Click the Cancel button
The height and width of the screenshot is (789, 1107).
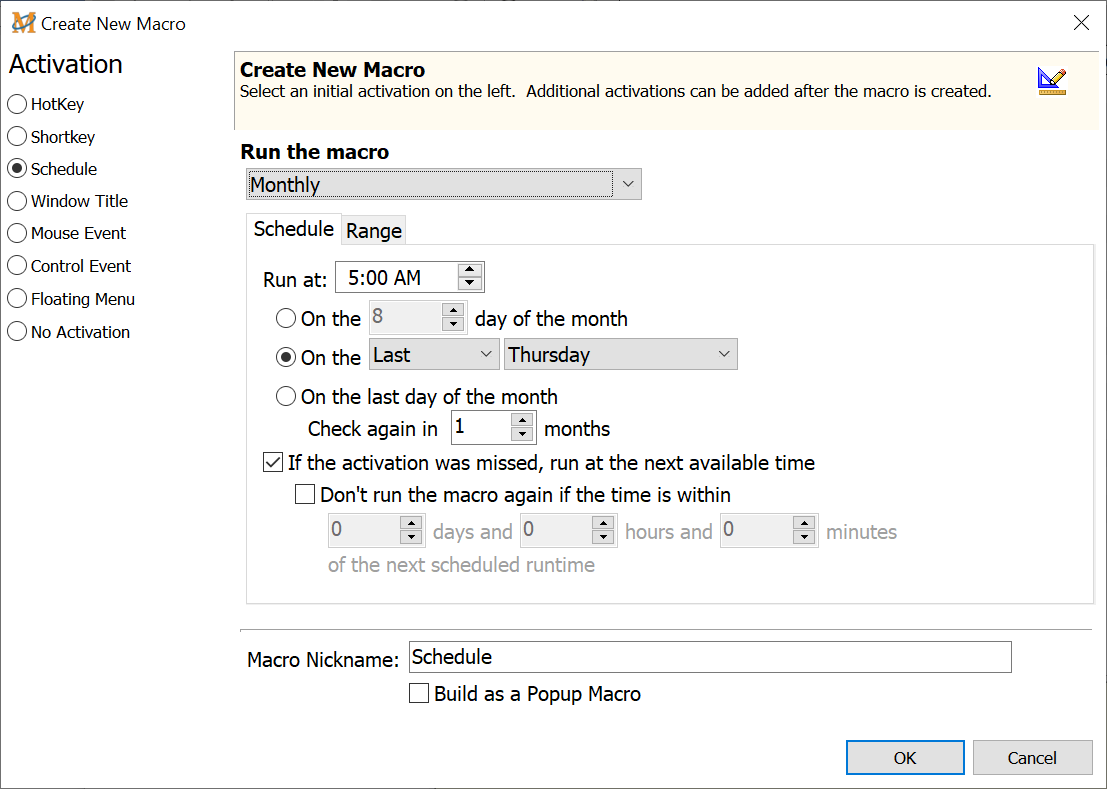pyautogui.click(x=1031, y=758)
